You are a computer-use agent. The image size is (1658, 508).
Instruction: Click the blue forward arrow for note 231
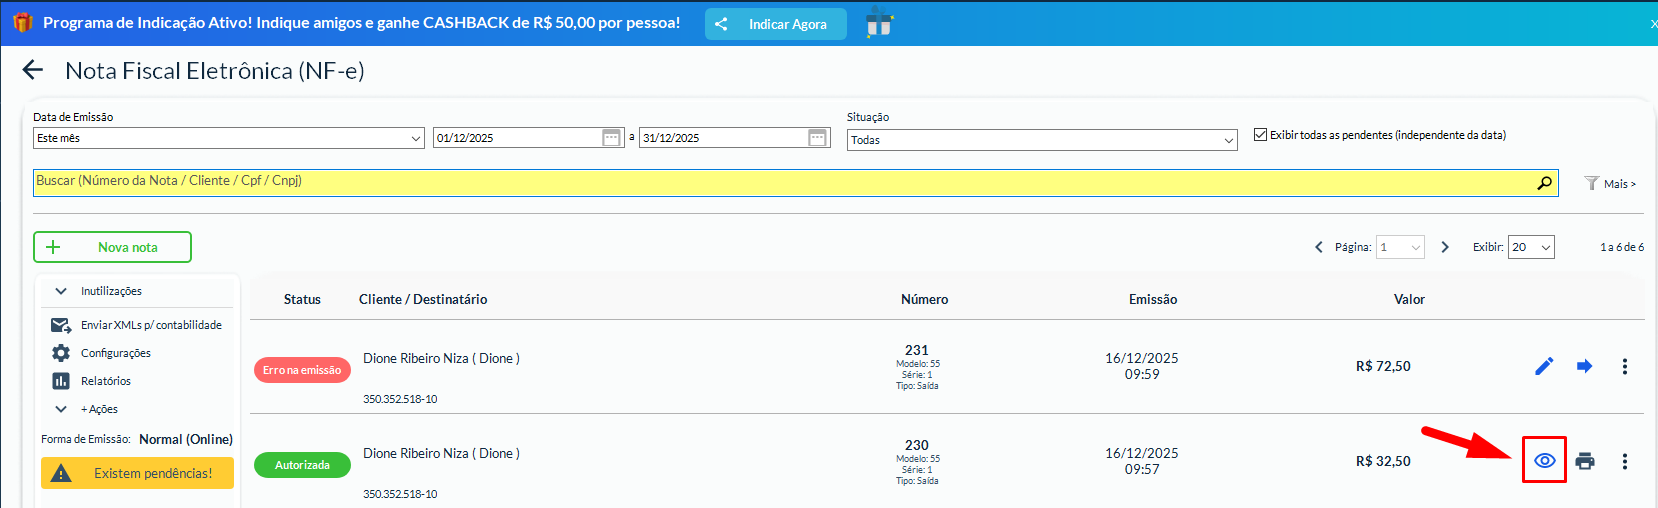(x=1584, y=366)
